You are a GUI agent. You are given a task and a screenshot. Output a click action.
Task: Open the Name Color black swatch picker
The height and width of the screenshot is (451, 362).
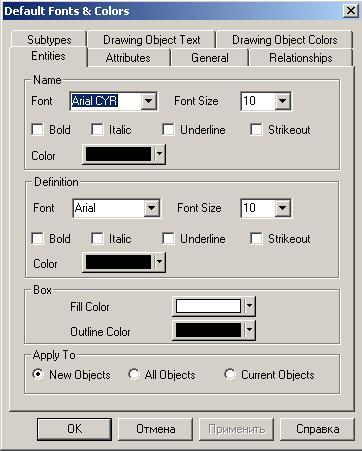pos(124,154)
